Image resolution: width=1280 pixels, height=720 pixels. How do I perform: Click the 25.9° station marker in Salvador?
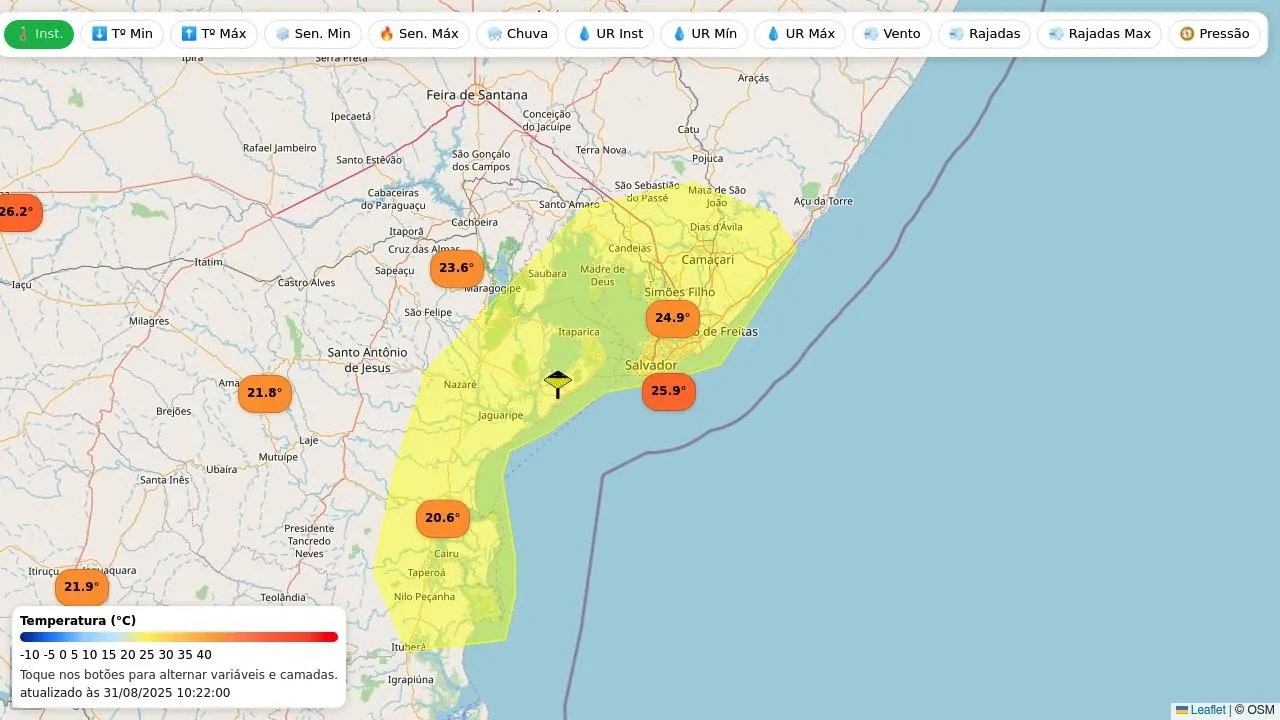(x=668, y=391)
